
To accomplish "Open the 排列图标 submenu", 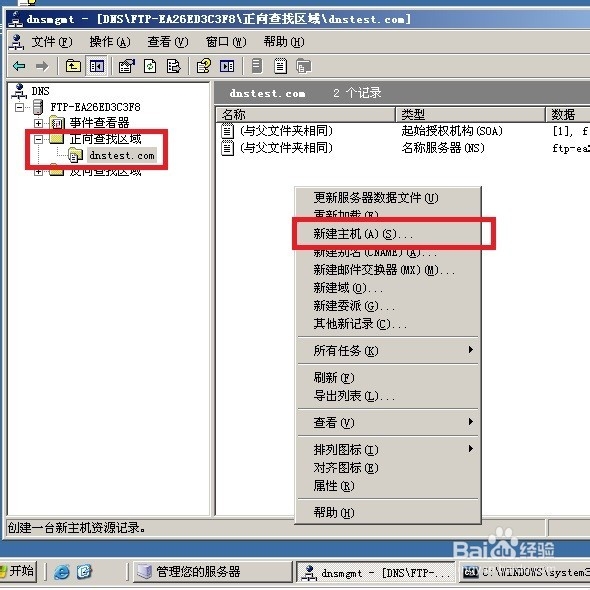I will [388, 450].
